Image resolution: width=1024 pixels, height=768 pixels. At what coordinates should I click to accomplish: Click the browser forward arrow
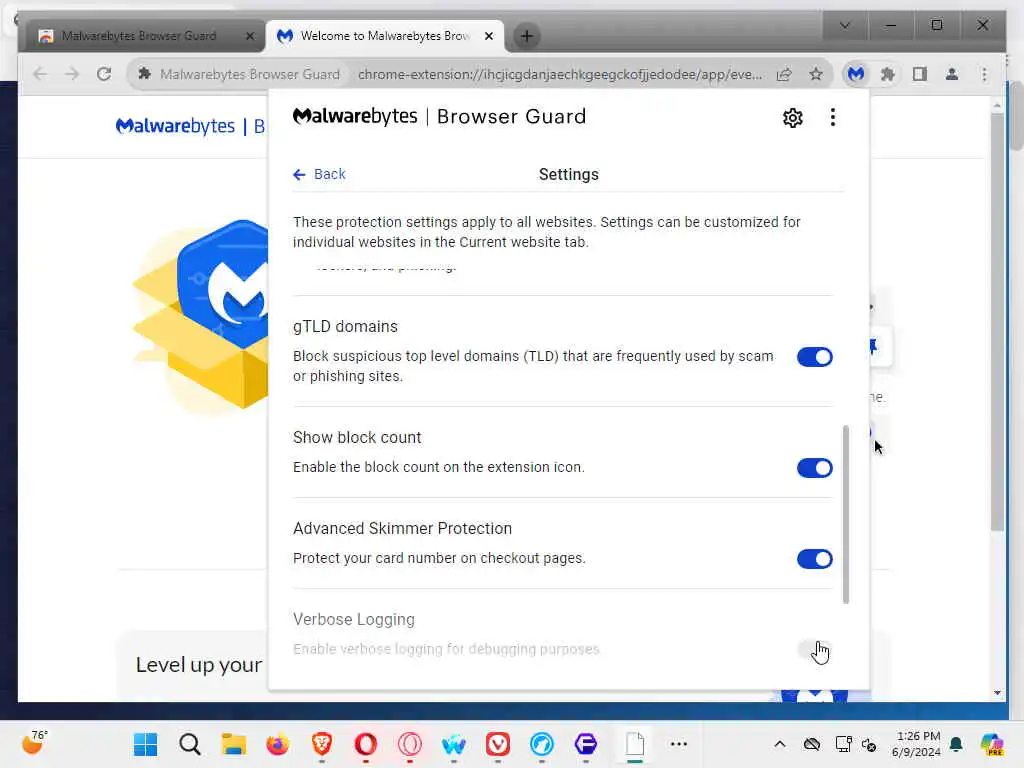point(72,74)
